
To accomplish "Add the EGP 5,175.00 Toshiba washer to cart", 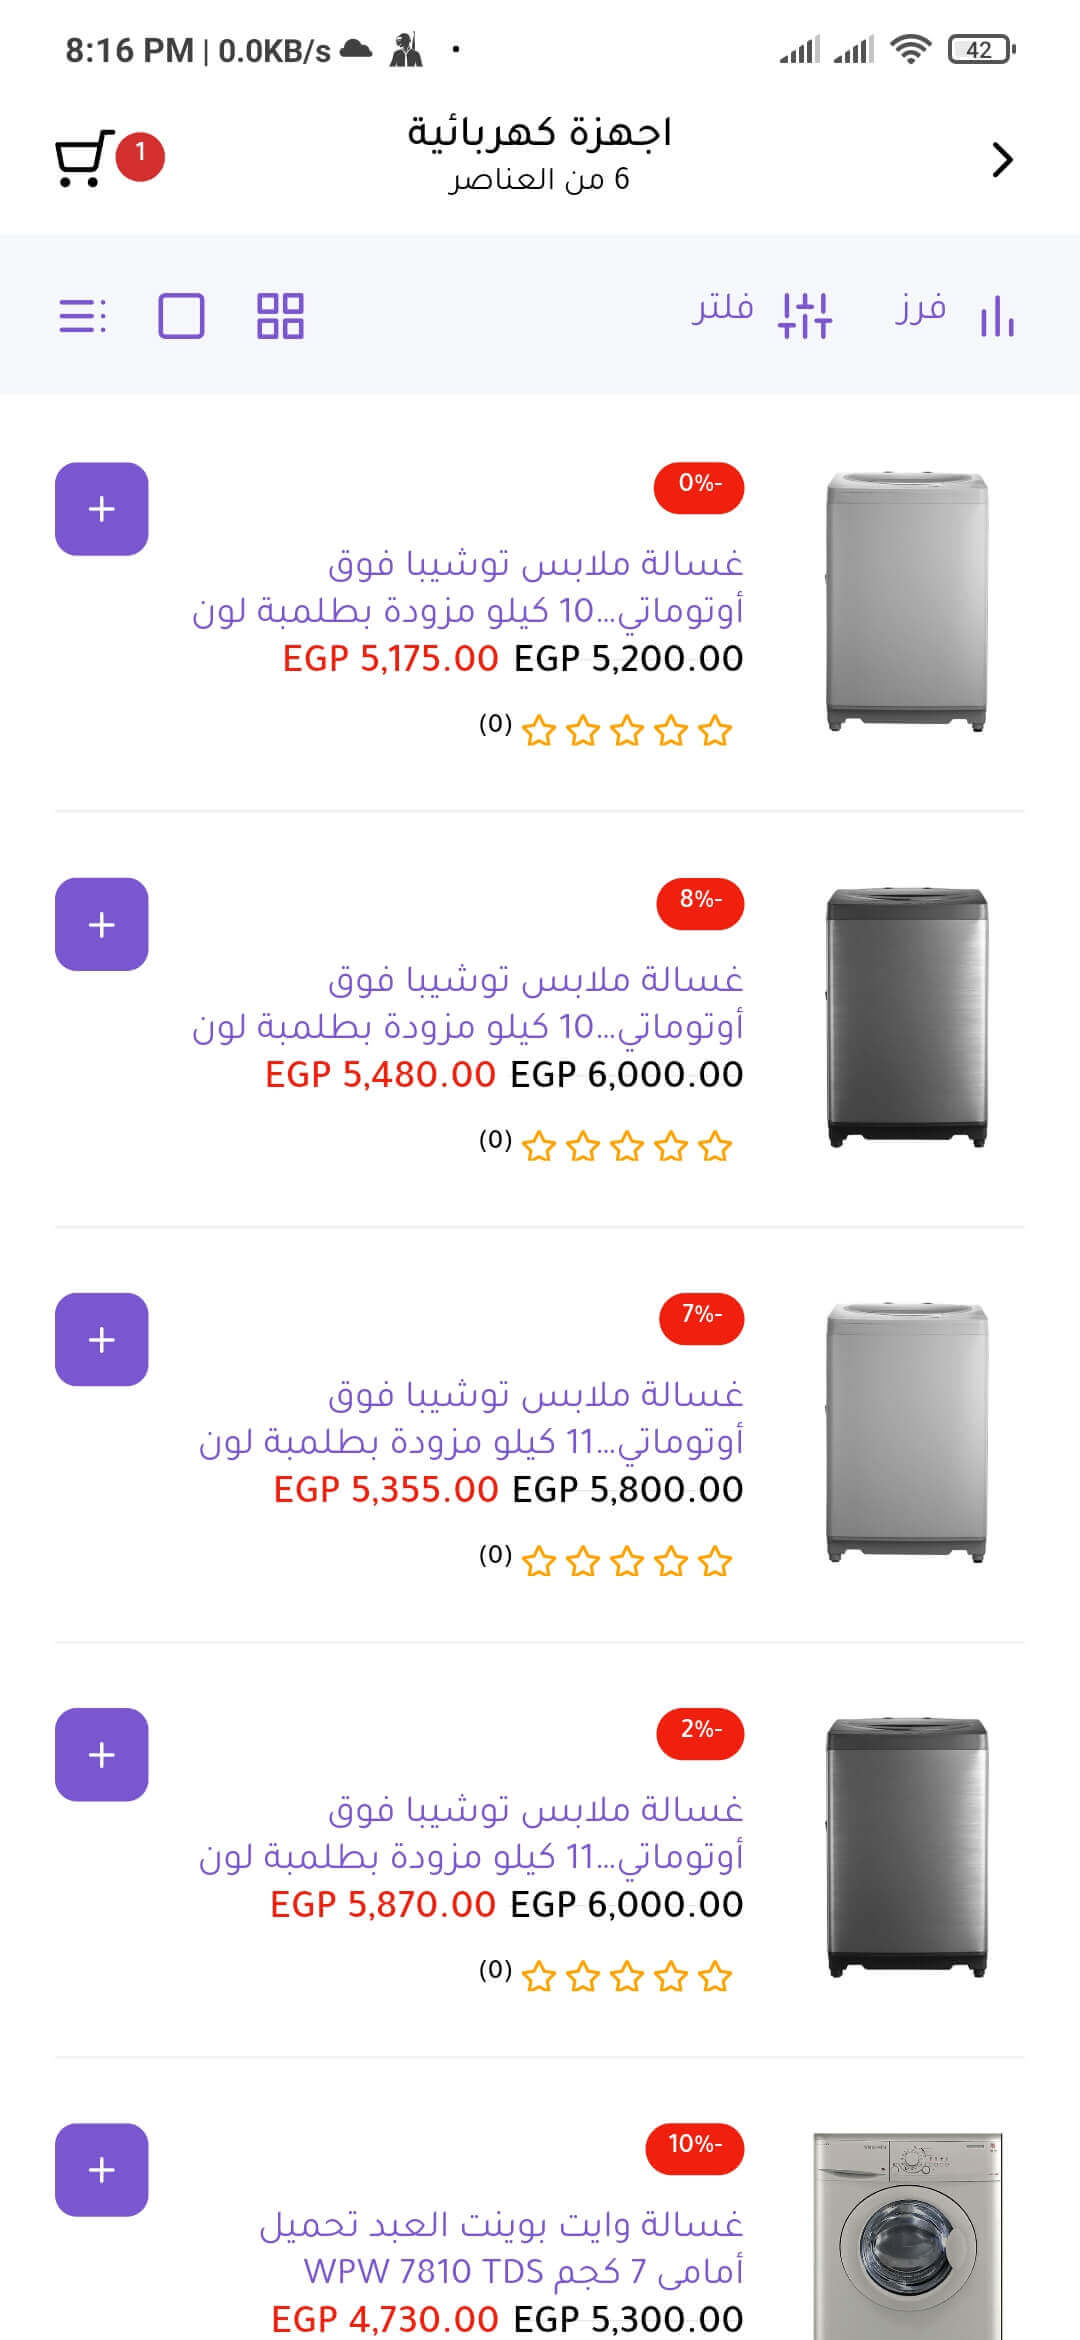I will click(x=102, y=509).
